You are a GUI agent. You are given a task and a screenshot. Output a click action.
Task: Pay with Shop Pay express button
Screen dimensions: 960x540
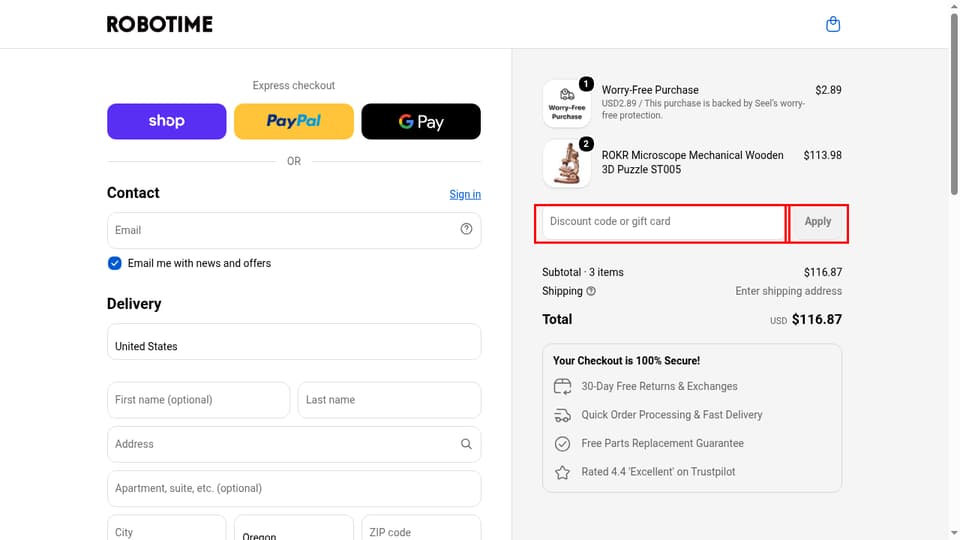(167, 121)
